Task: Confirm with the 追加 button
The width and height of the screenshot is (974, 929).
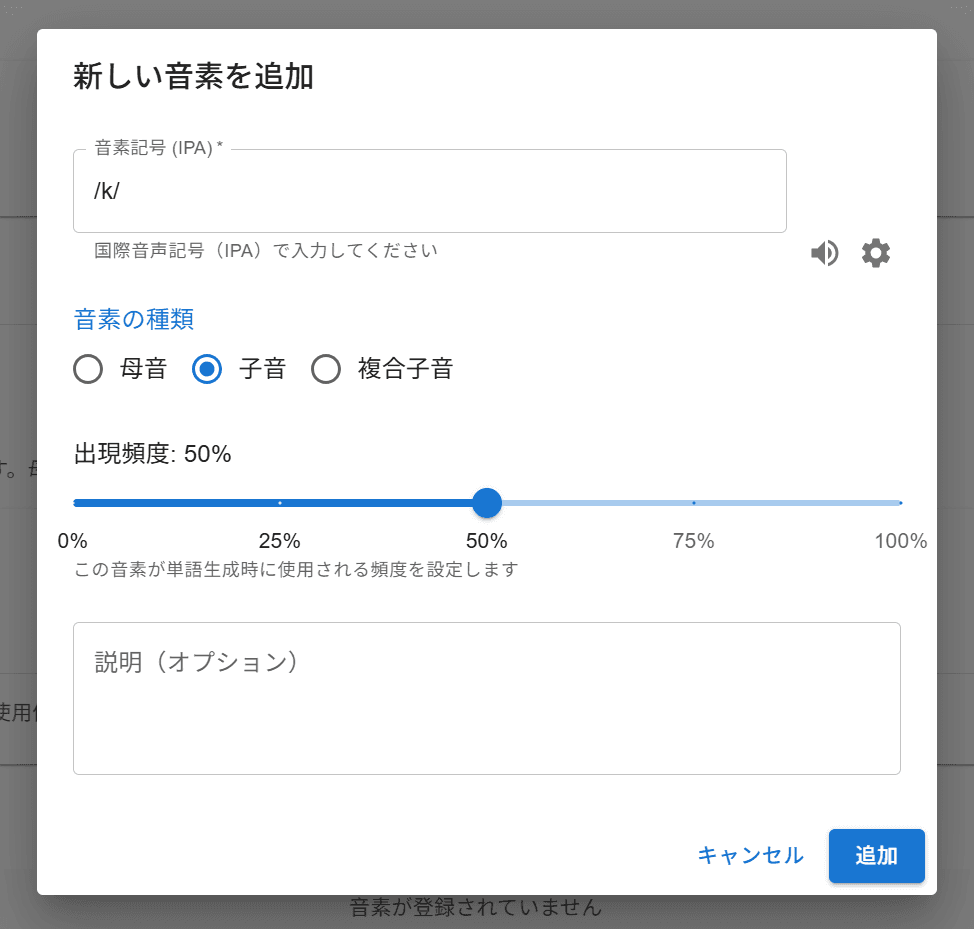Action: click(x=876, y=856)
